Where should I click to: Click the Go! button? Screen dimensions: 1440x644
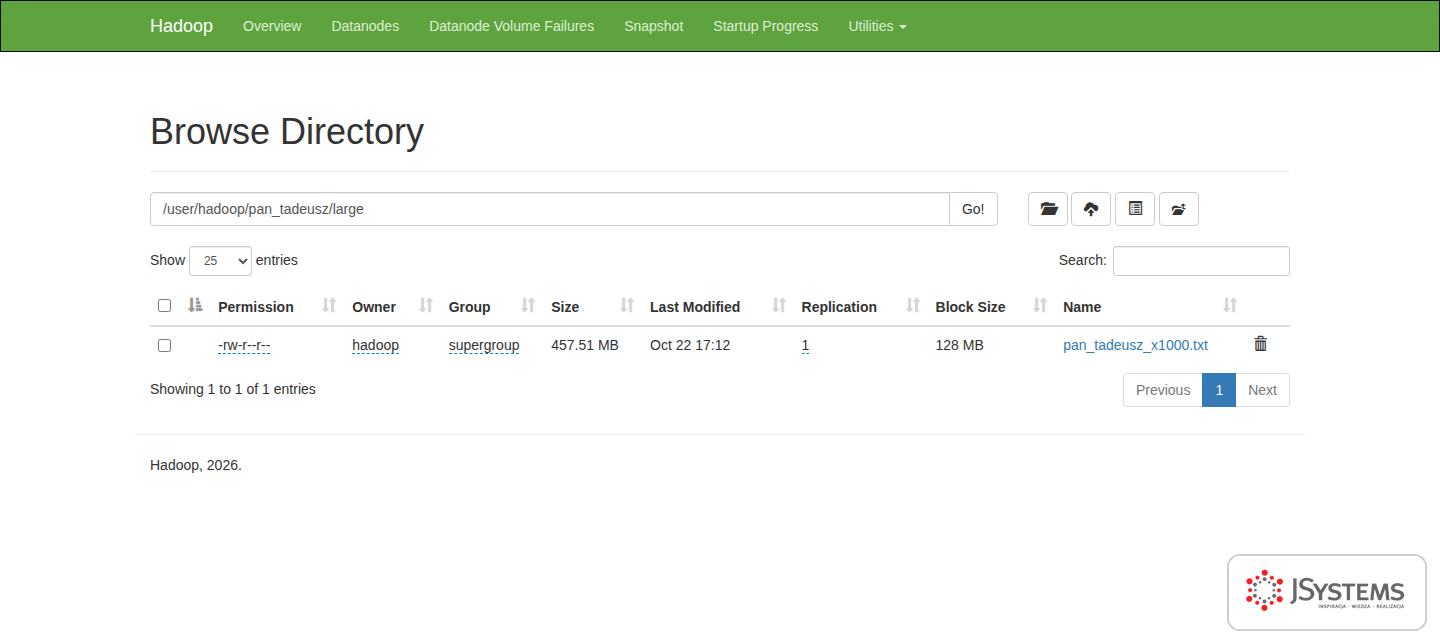(973, 209)
